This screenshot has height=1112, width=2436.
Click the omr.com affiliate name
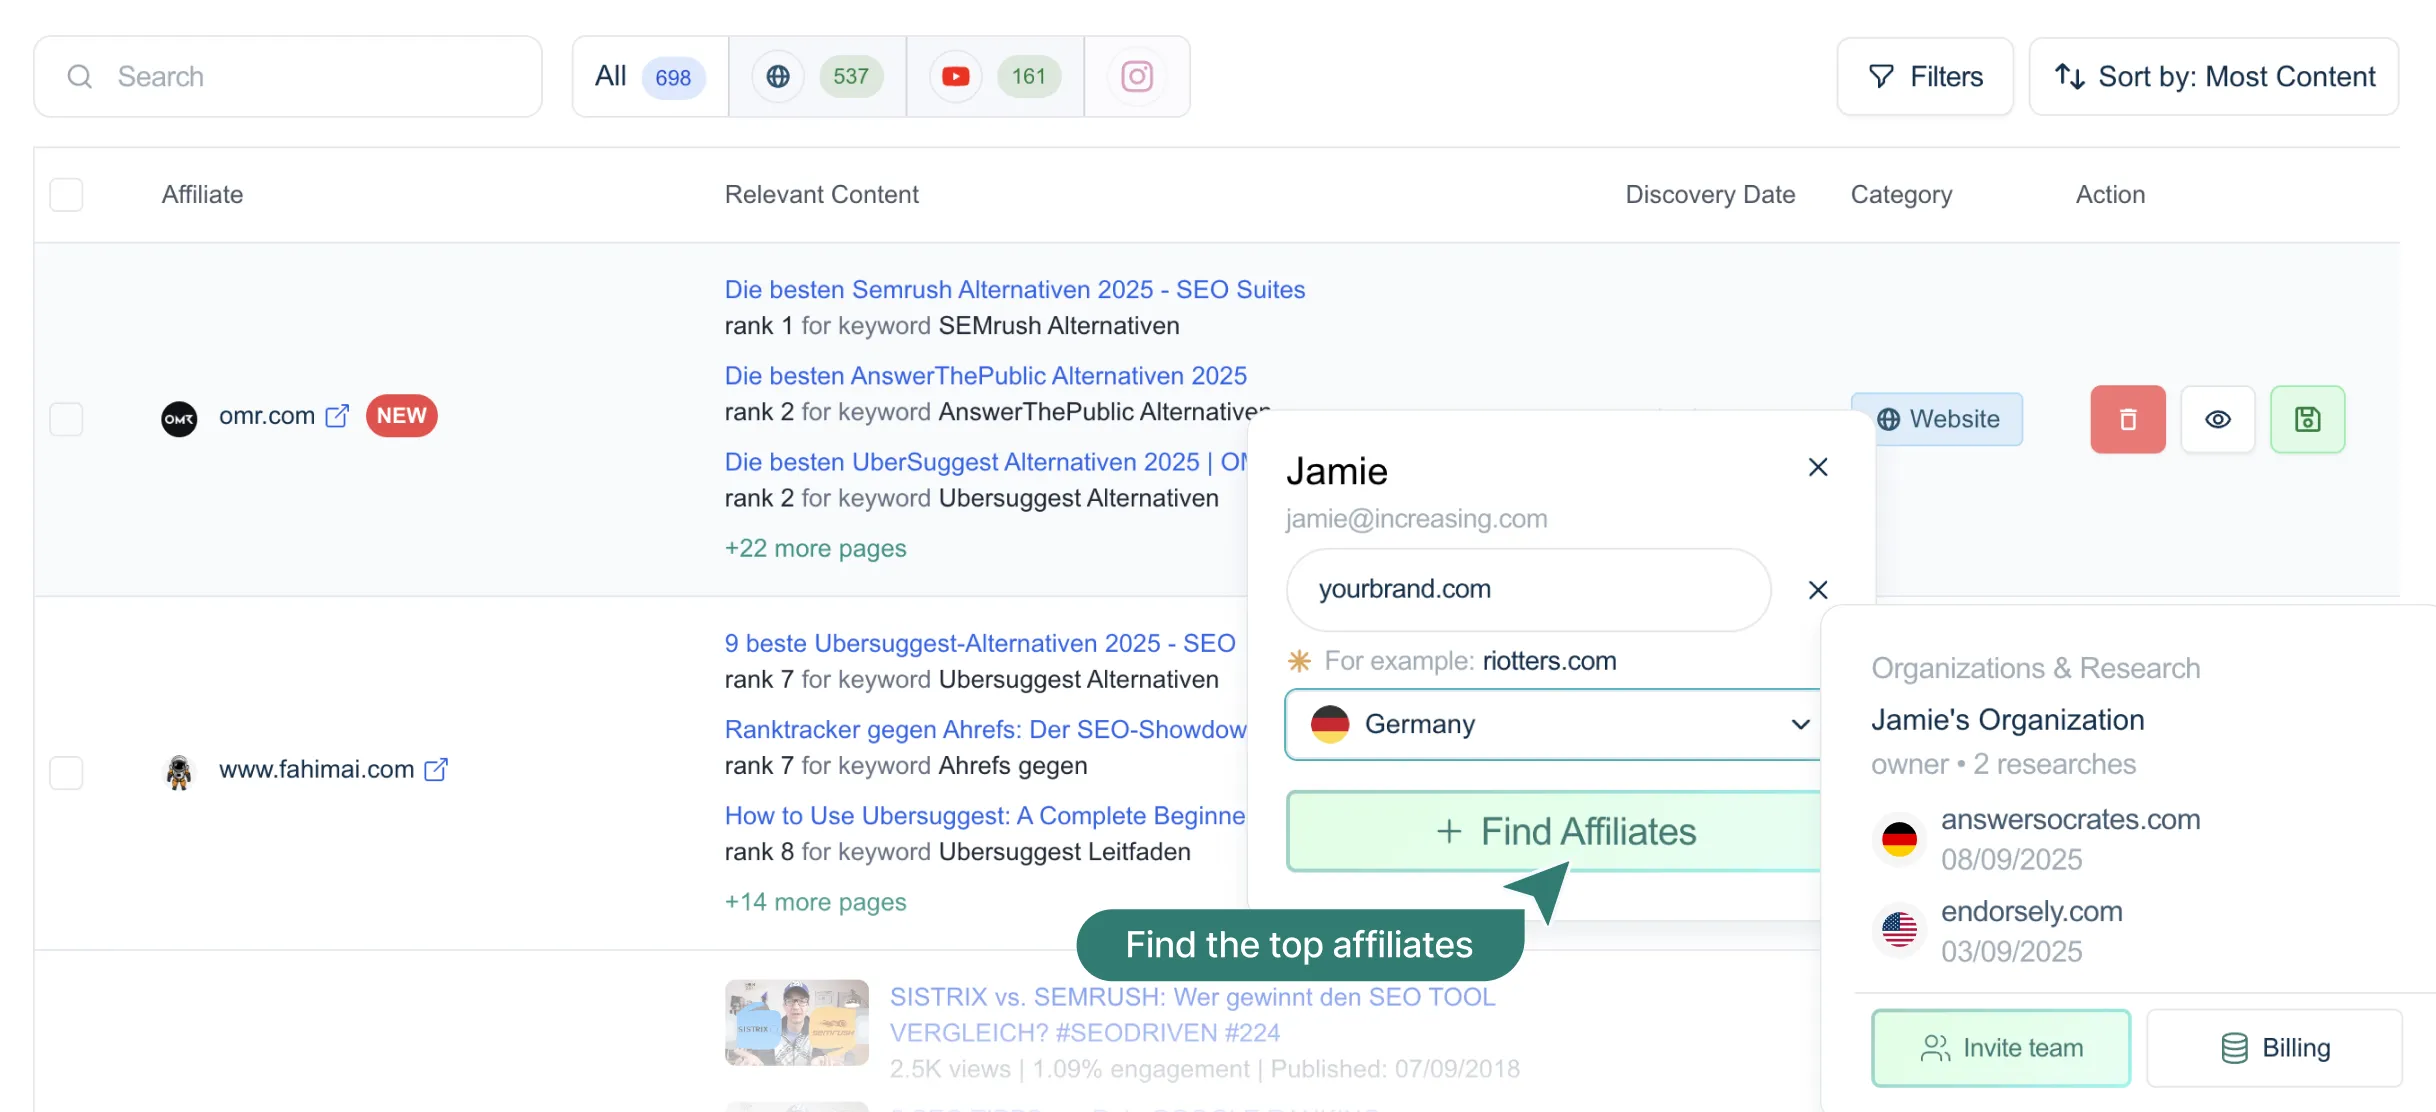[267, 416]
